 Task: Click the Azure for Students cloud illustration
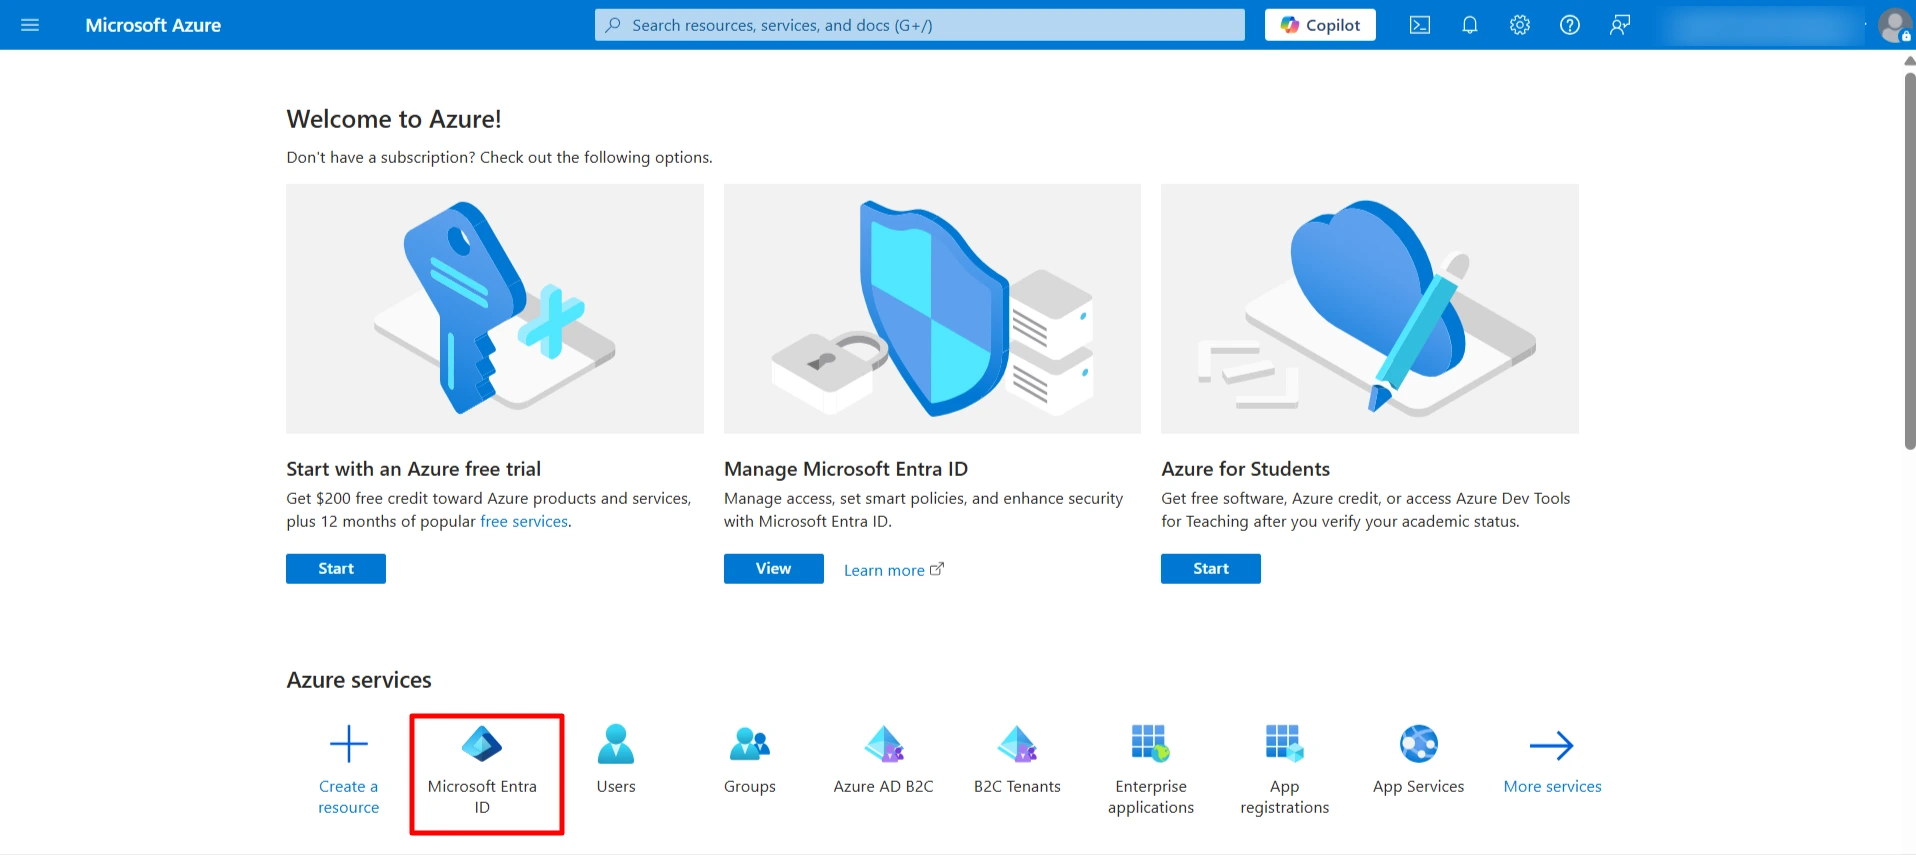(1370, 308)
